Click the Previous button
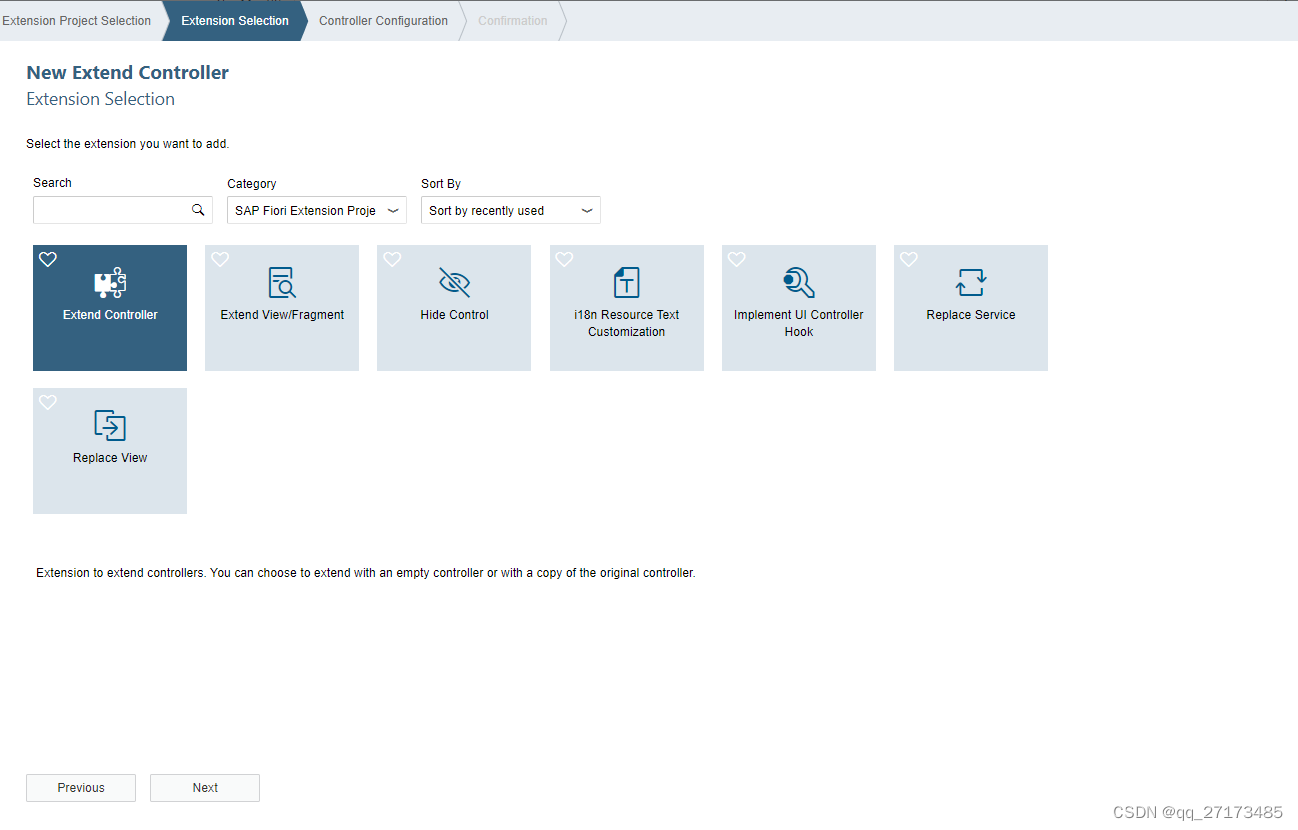The image size is (1298, 830). click(x=80, y=787)
